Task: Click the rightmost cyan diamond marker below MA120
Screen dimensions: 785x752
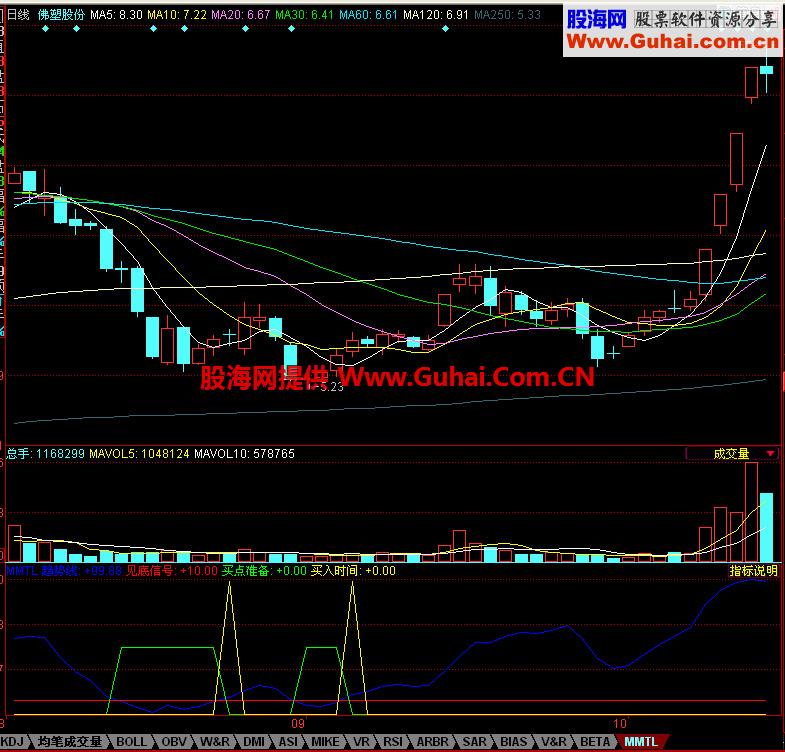Action: click(445, 29)
